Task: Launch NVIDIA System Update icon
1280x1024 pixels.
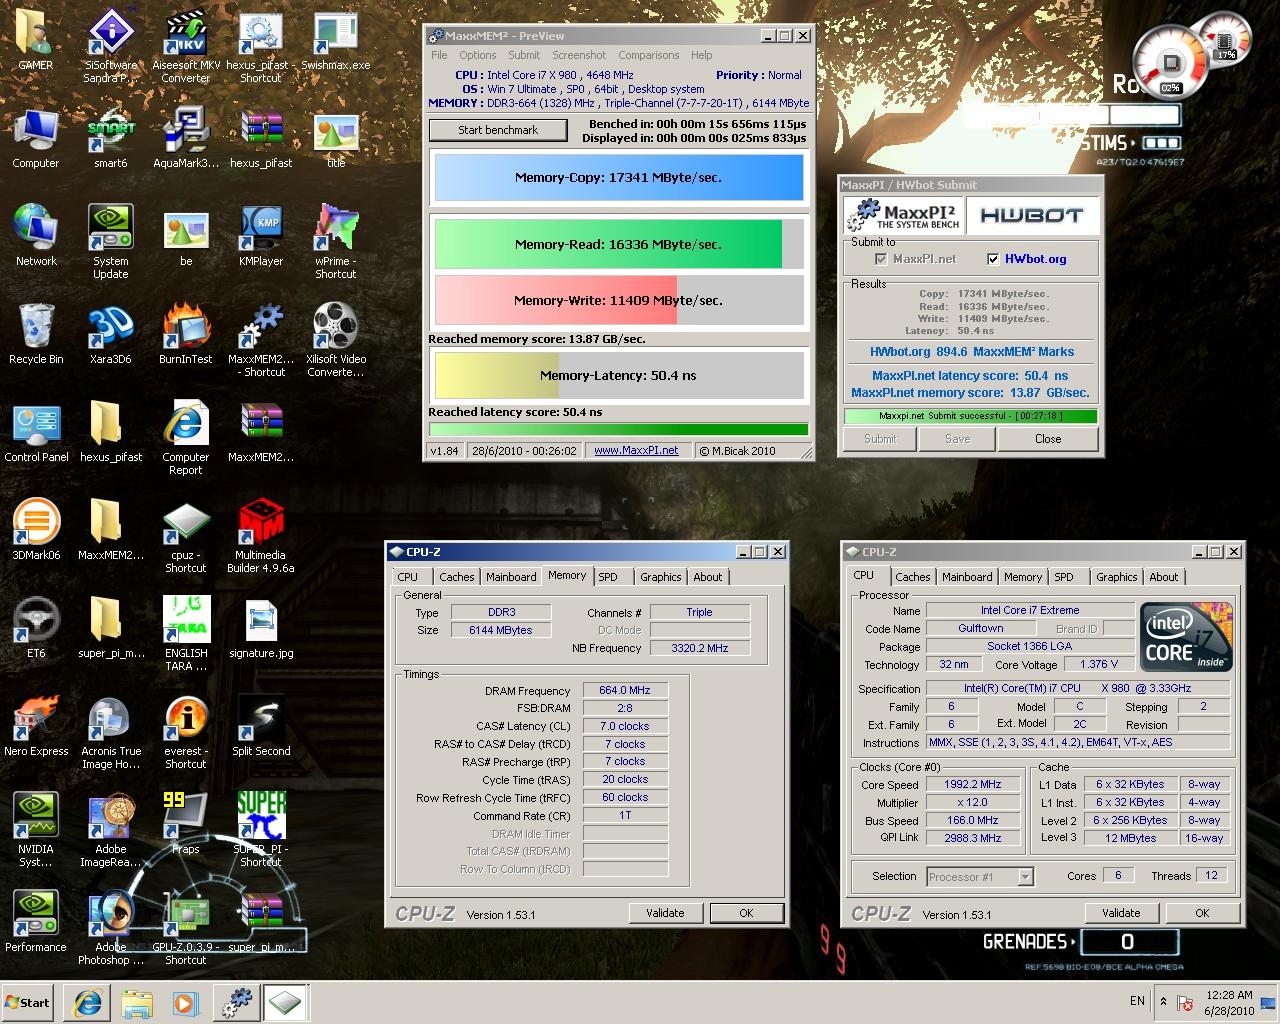Action: coord(111,242)
